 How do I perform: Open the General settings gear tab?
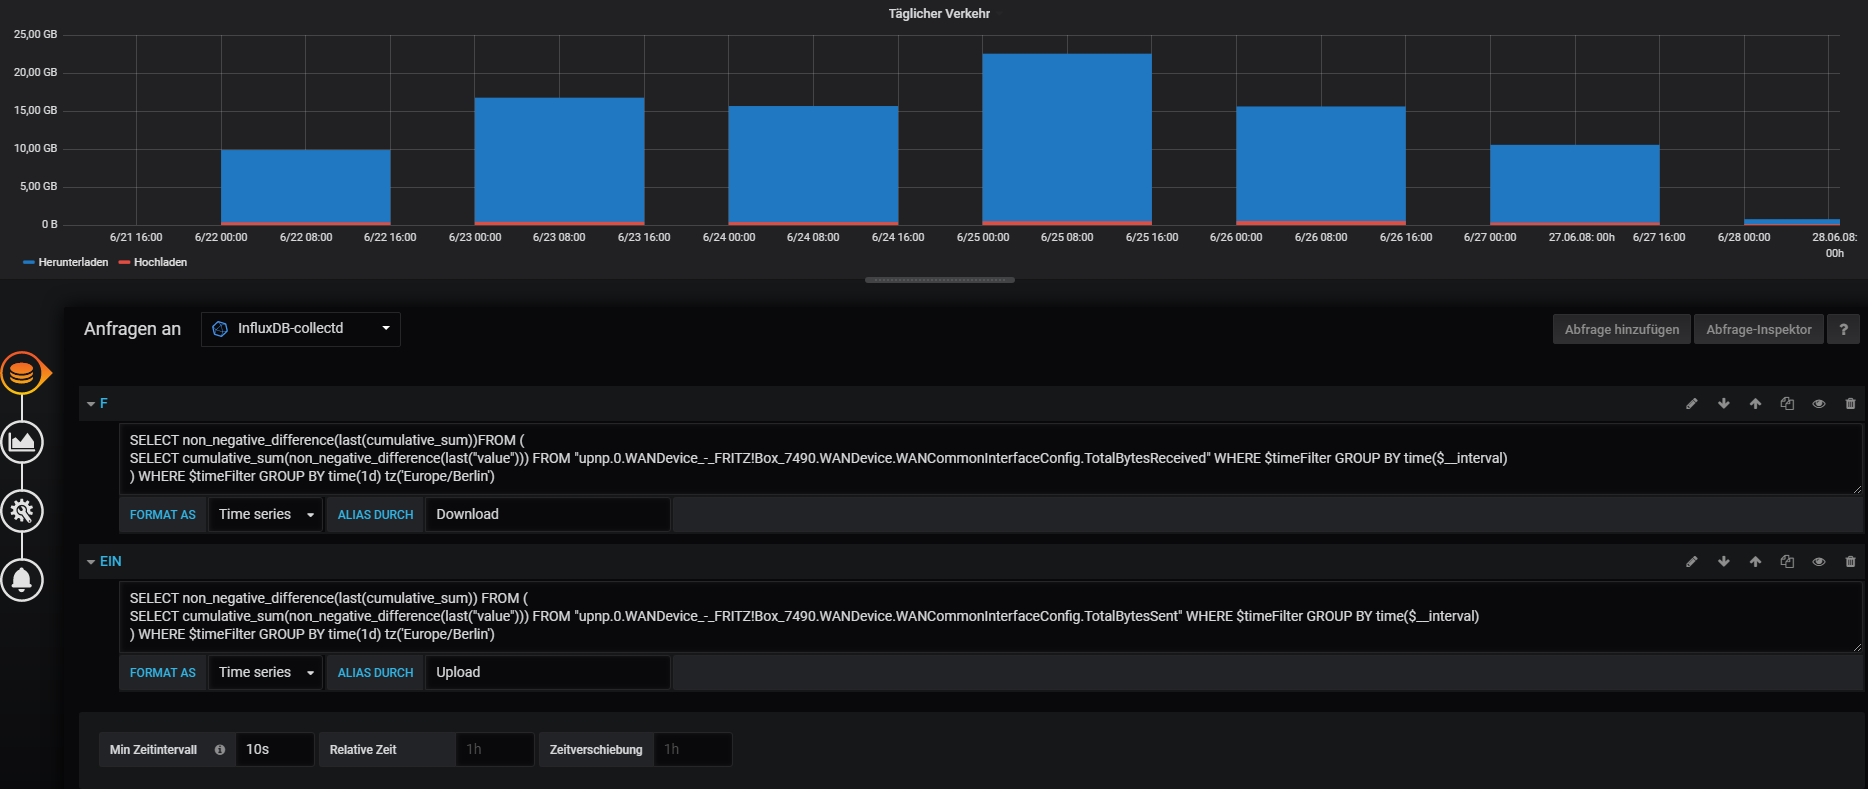coord(22,511)
